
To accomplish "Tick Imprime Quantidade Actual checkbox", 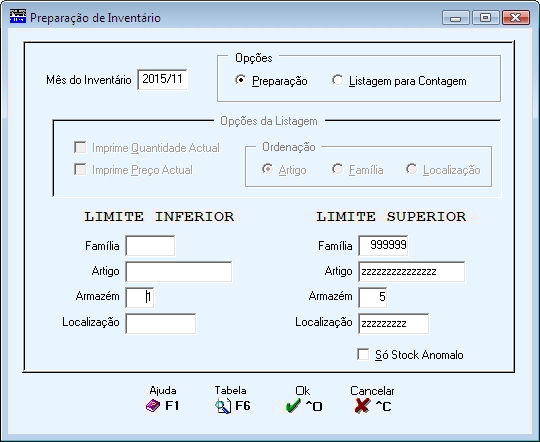I will (x=80, y=147).
